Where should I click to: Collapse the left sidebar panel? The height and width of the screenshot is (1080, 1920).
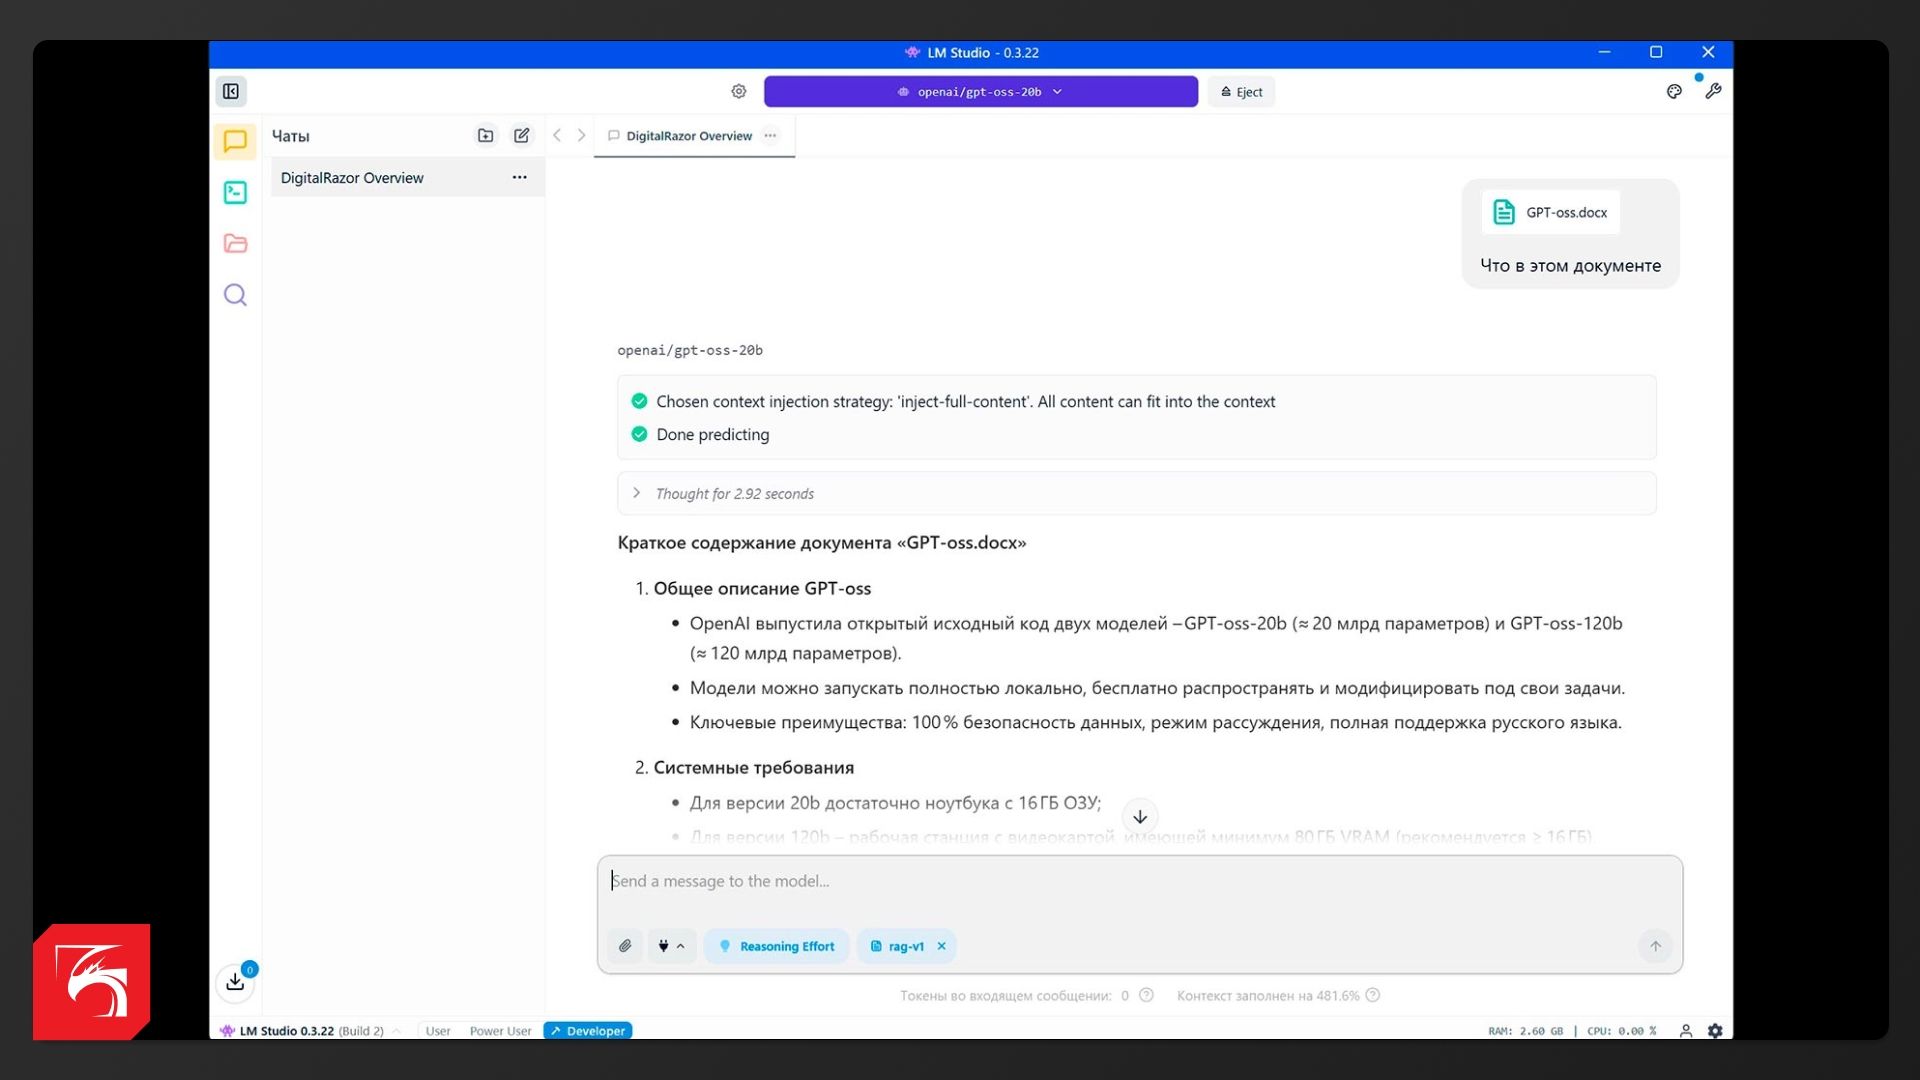[x=231, y=91]
